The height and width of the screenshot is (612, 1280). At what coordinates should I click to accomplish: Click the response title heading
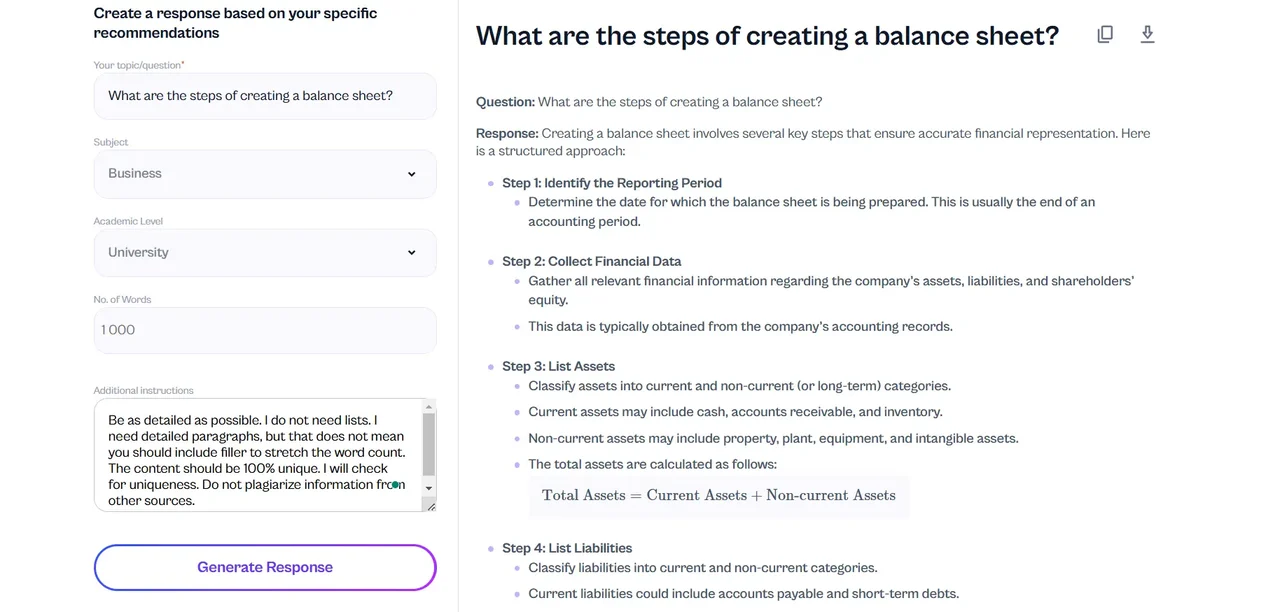(x=767, y=36)
